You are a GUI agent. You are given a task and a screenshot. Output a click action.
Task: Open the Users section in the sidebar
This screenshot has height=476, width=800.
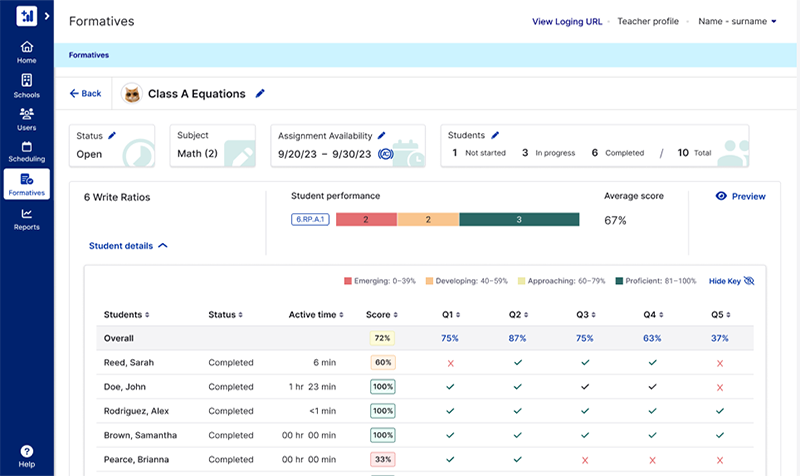click(x=27, y=119)
